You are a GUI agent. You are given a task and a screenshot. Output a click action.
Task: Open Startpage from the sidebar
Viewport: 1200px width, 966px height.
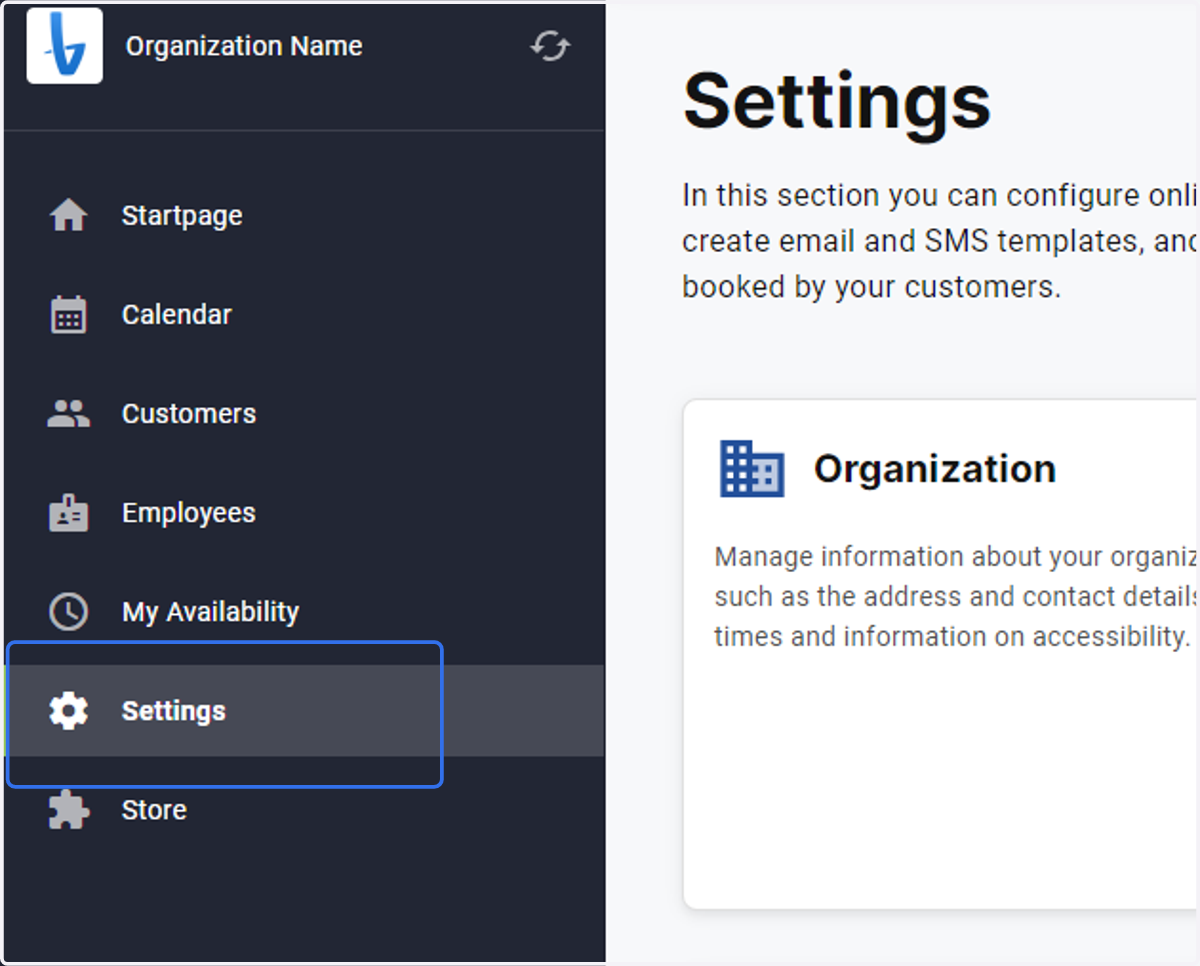[304, 215]
